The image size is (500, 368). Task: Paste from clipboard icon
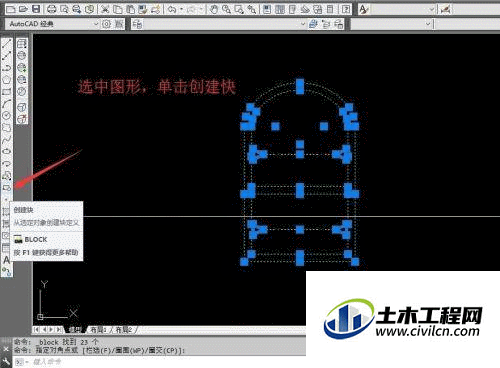tap(130, 9)
